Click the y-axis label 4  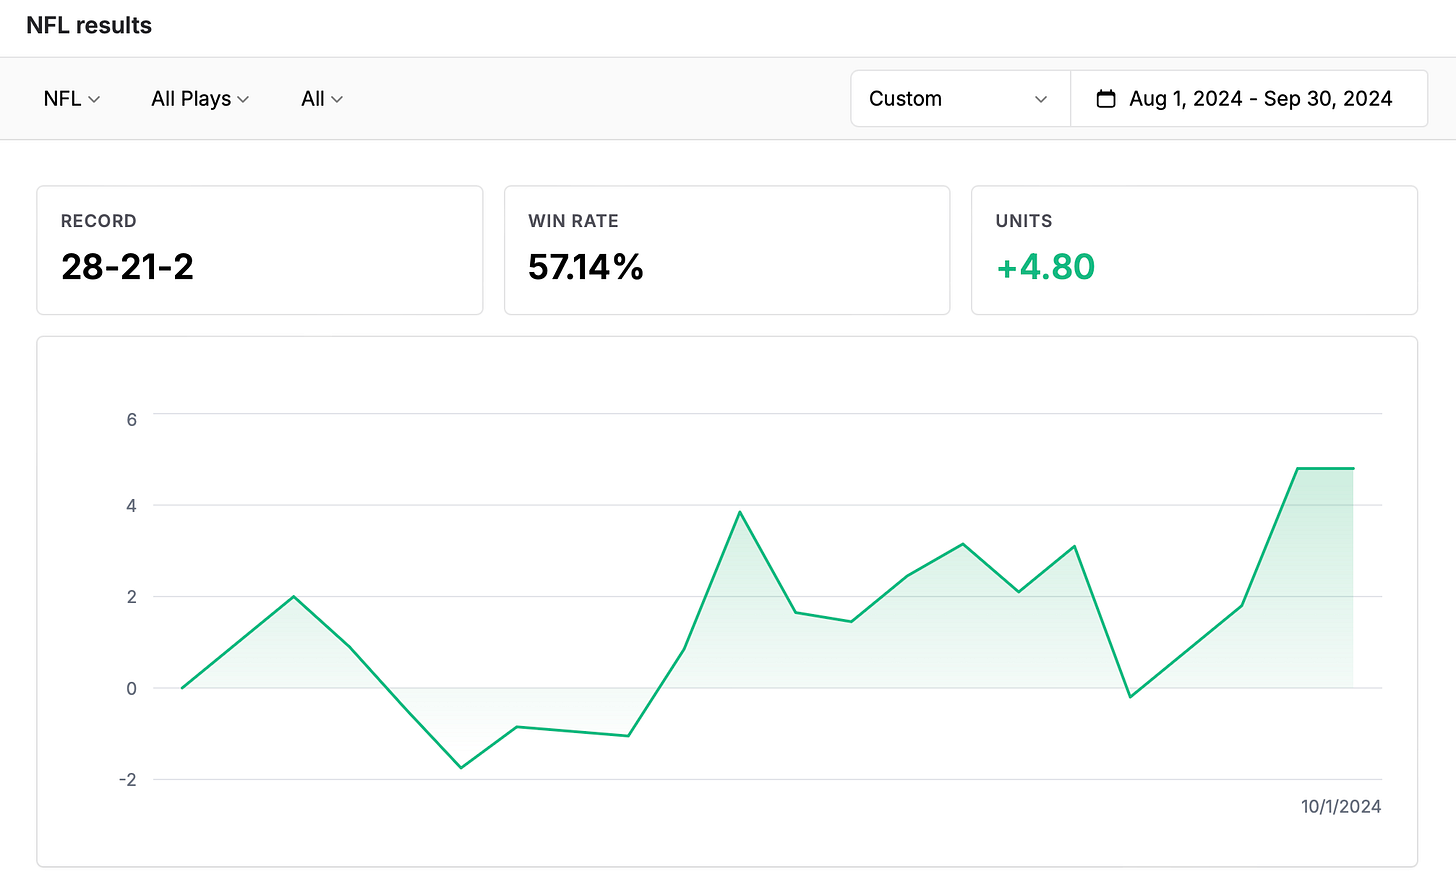pyautogui.click(x=132, y=506)
